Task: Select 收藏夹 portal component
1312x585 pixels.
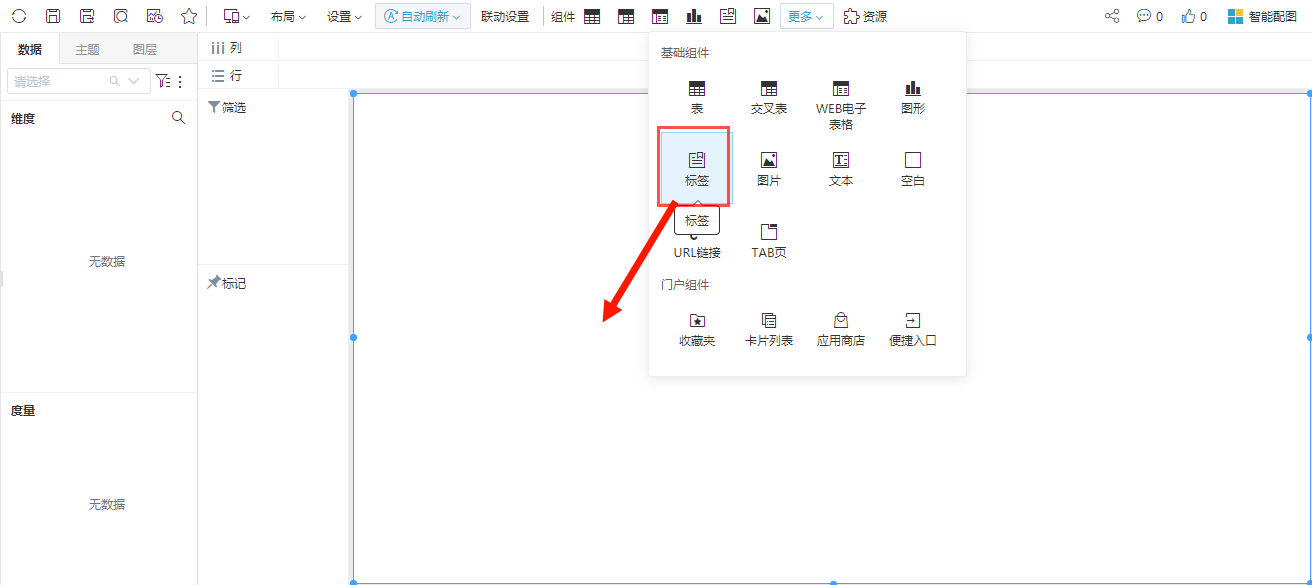Action: click(697, 329)
